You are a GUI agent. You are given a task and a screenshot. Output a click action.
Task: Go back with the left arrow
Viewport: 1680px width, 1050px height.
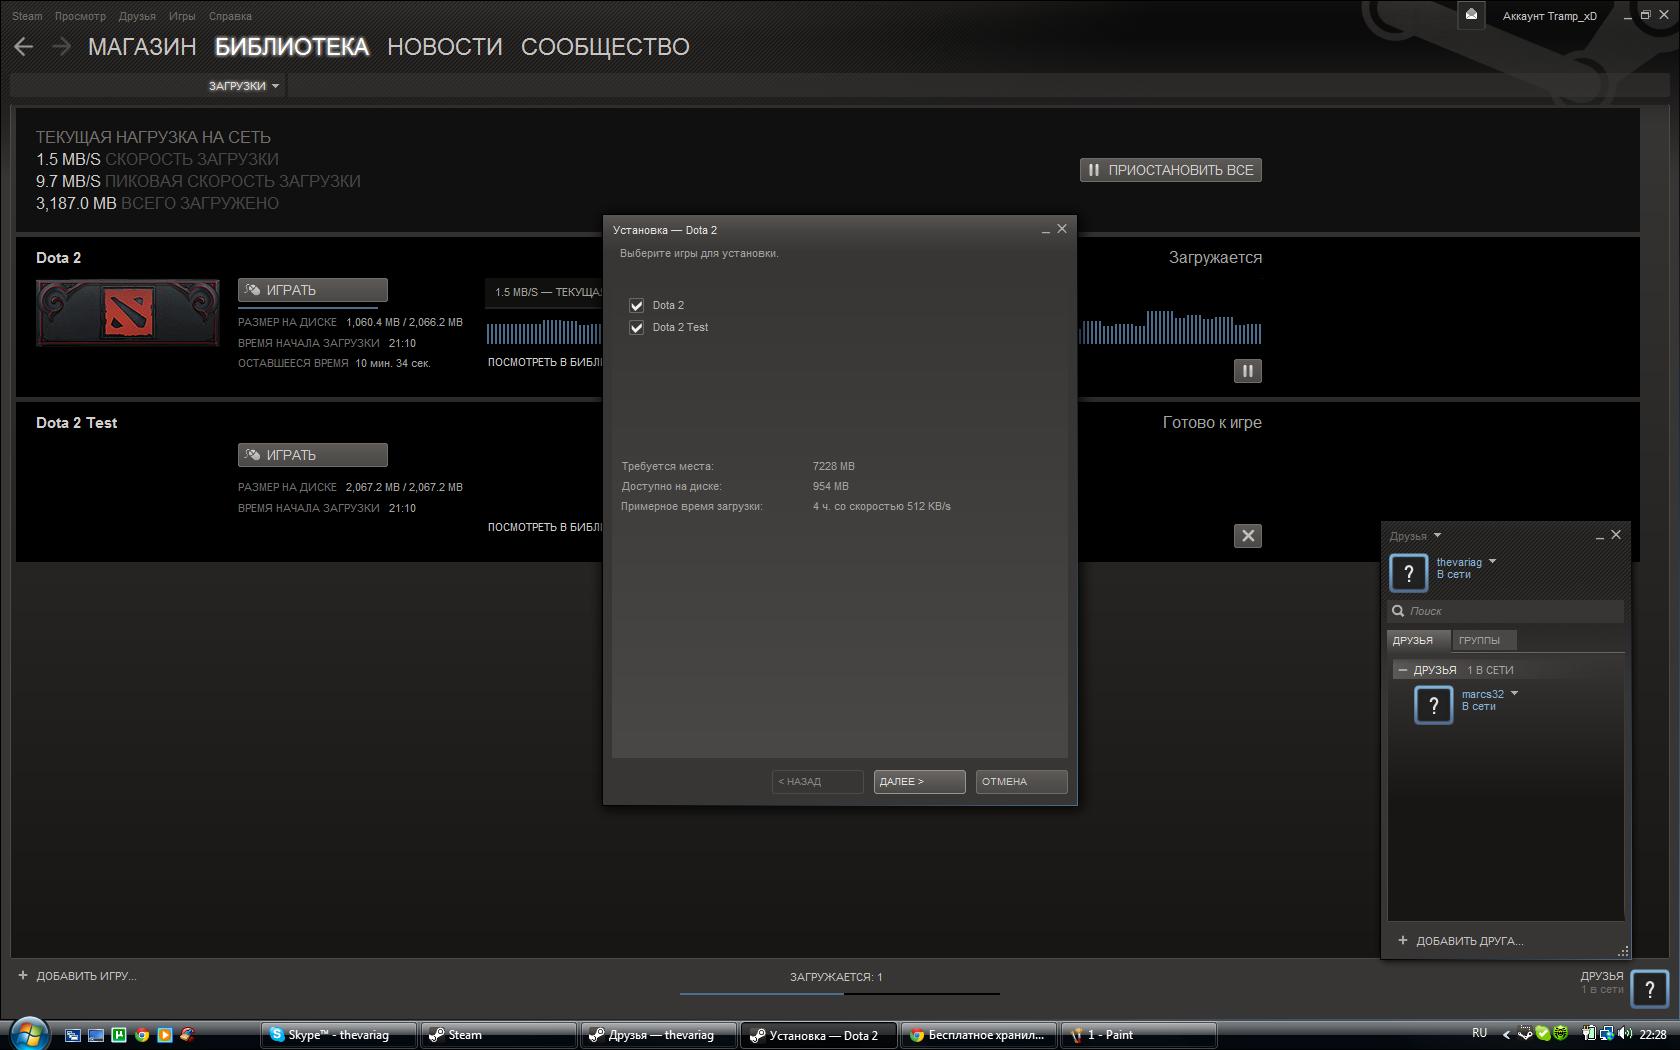(24, 47)
